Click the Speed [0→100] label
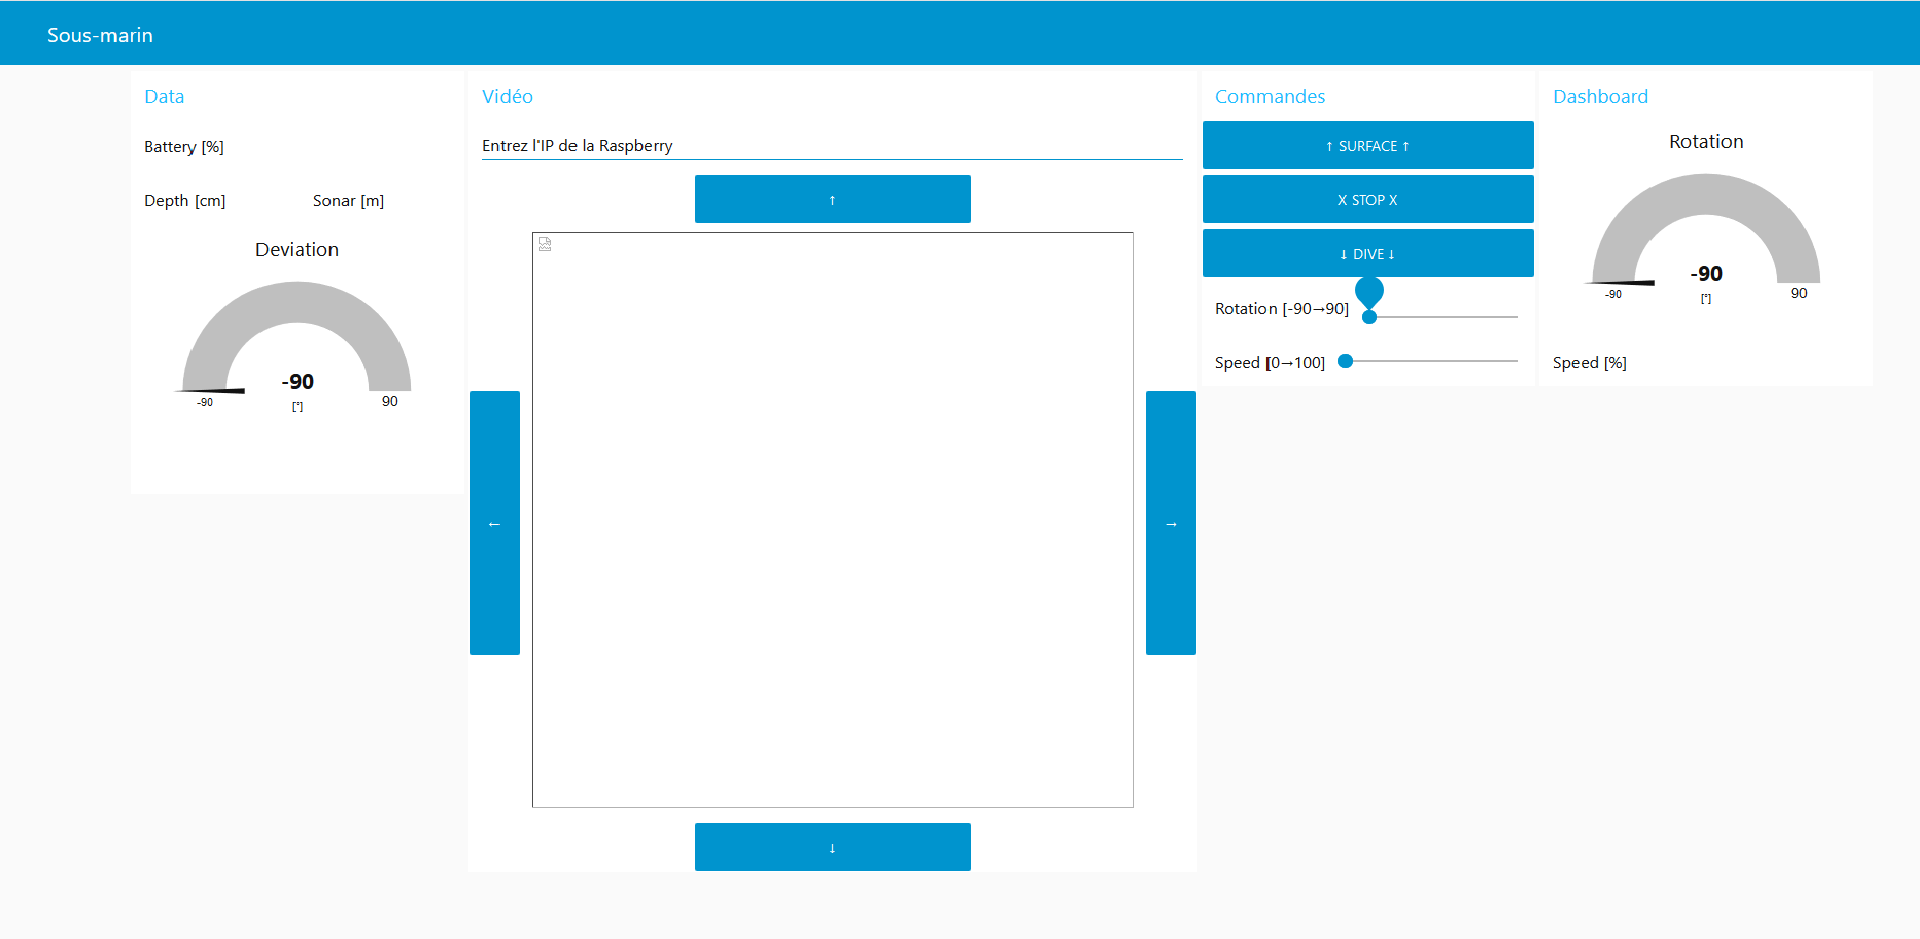1920x939 pixels. coord(1270,362)
